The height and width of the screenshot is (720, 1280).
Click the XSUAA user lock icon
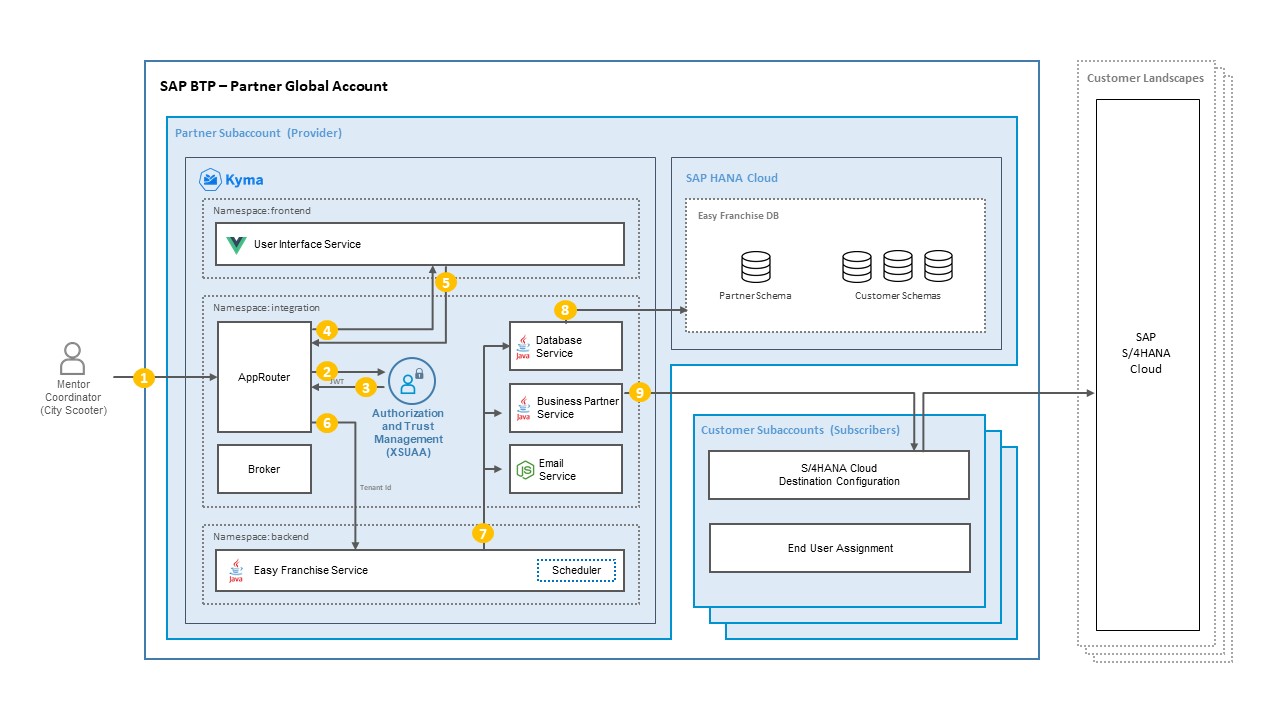(411, 381)
